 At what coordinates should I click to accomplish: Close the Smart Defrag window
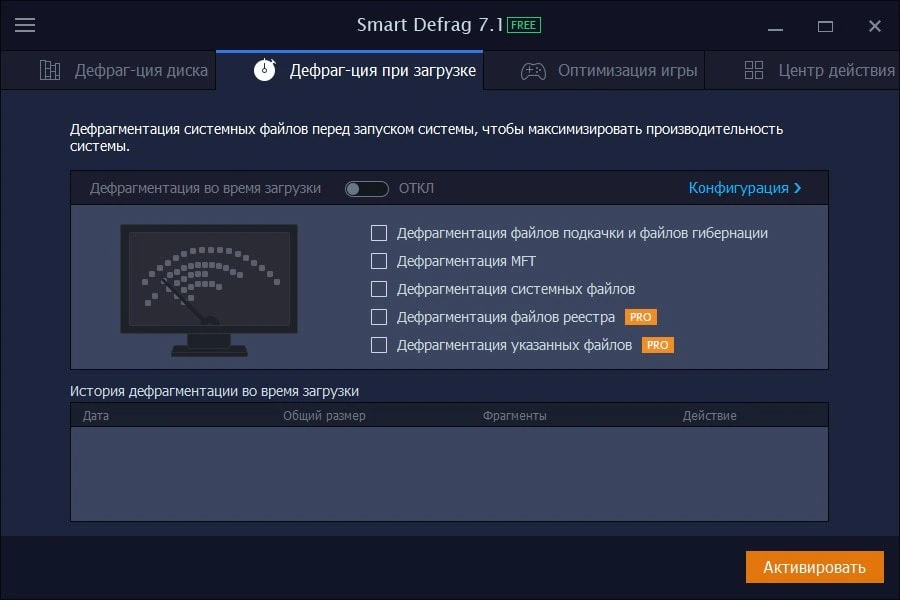pyautogui.click(x=875, y=26)
